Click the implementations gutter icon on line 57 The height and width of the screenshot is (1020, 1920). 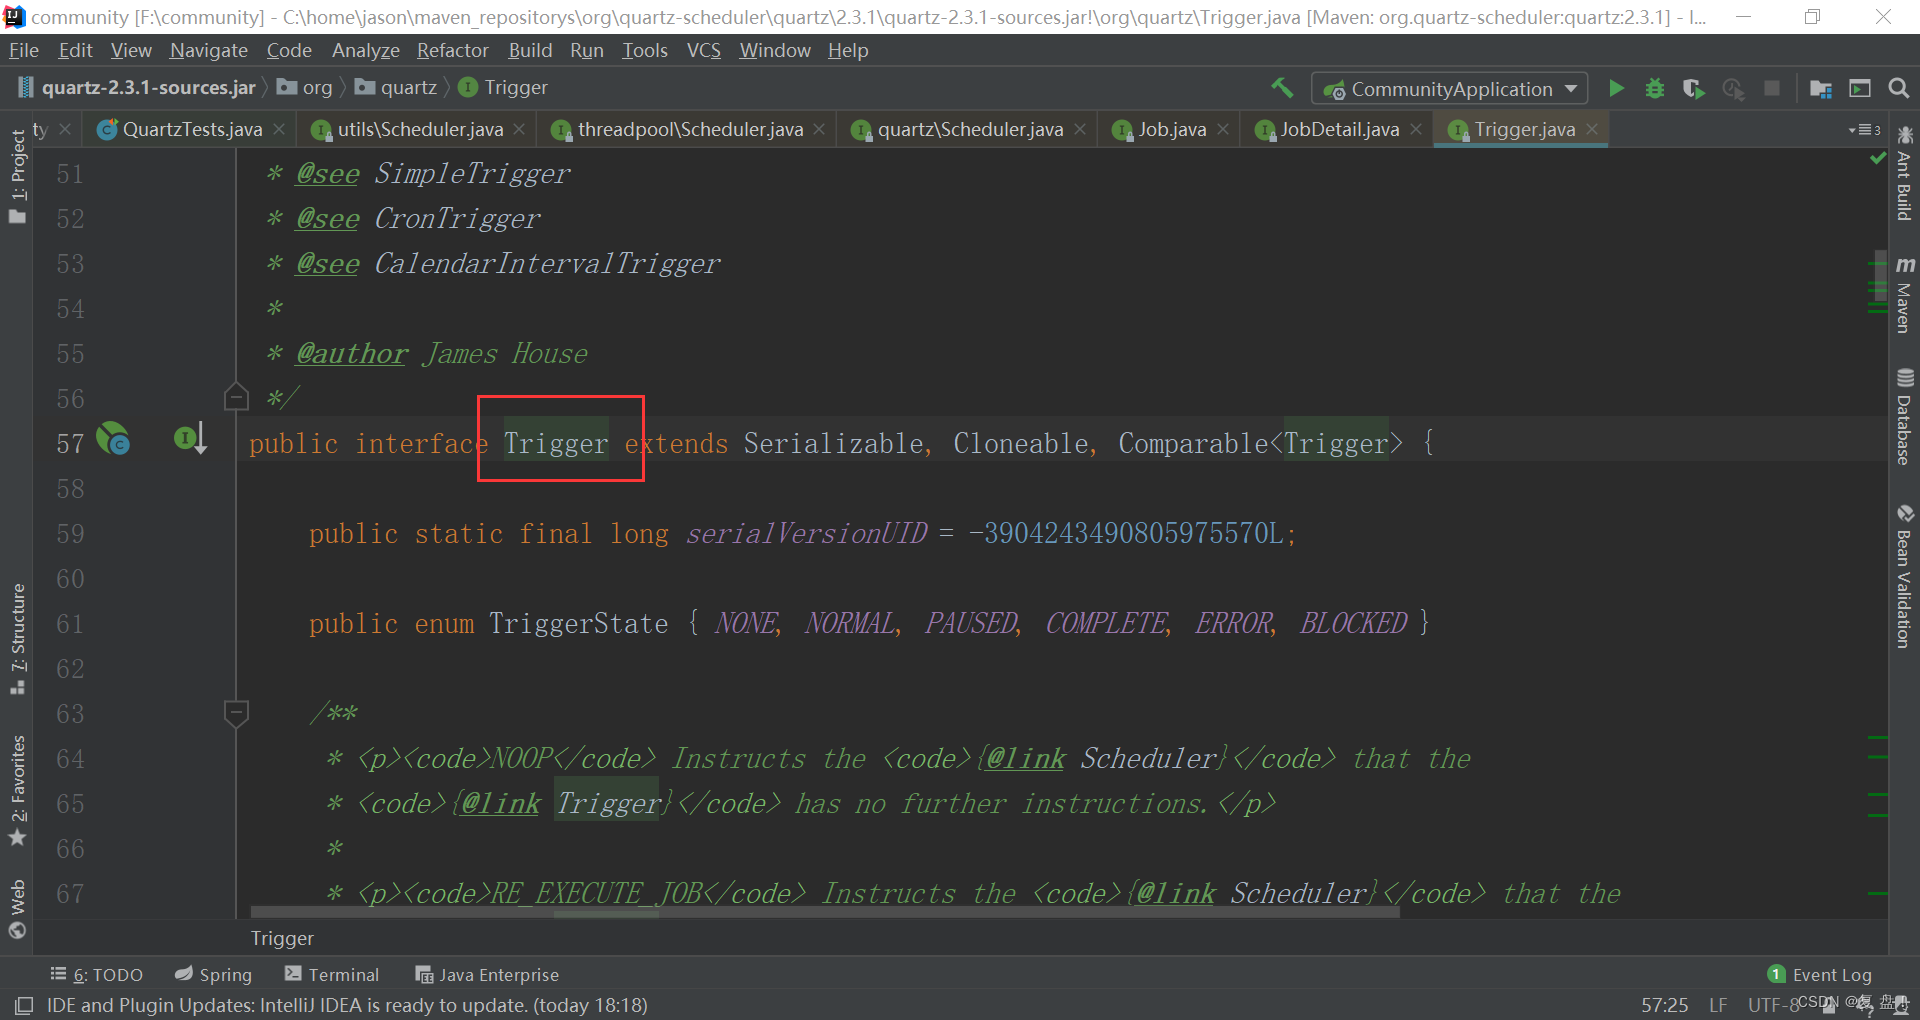click(x=190, y=438)
